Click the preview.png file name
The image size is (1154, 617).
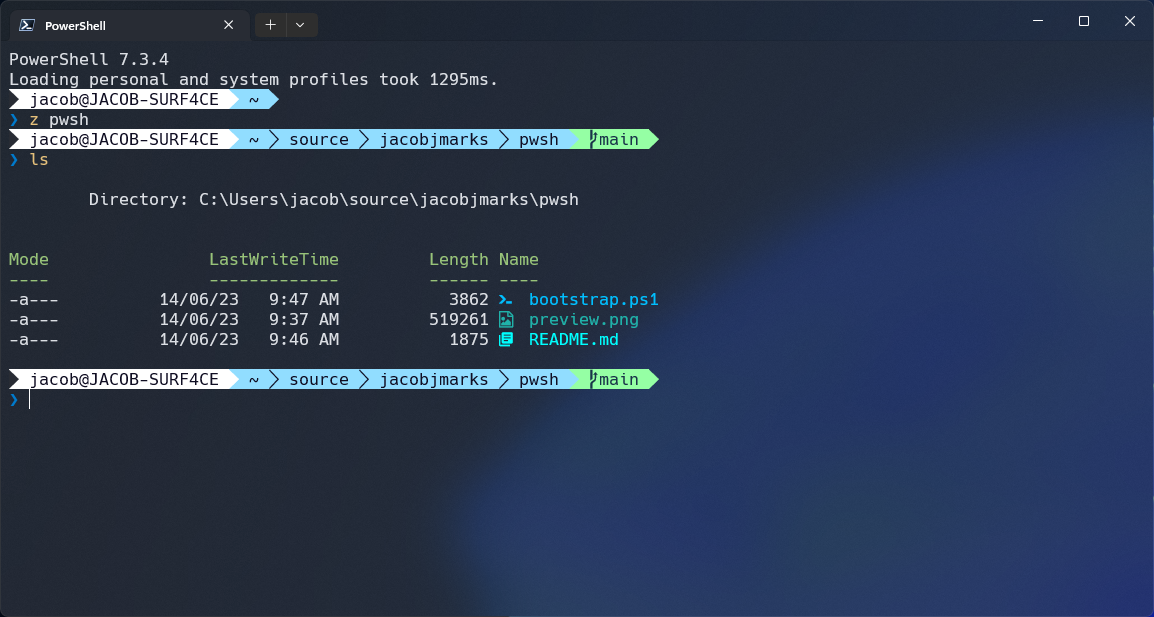[x=584, y=320]
